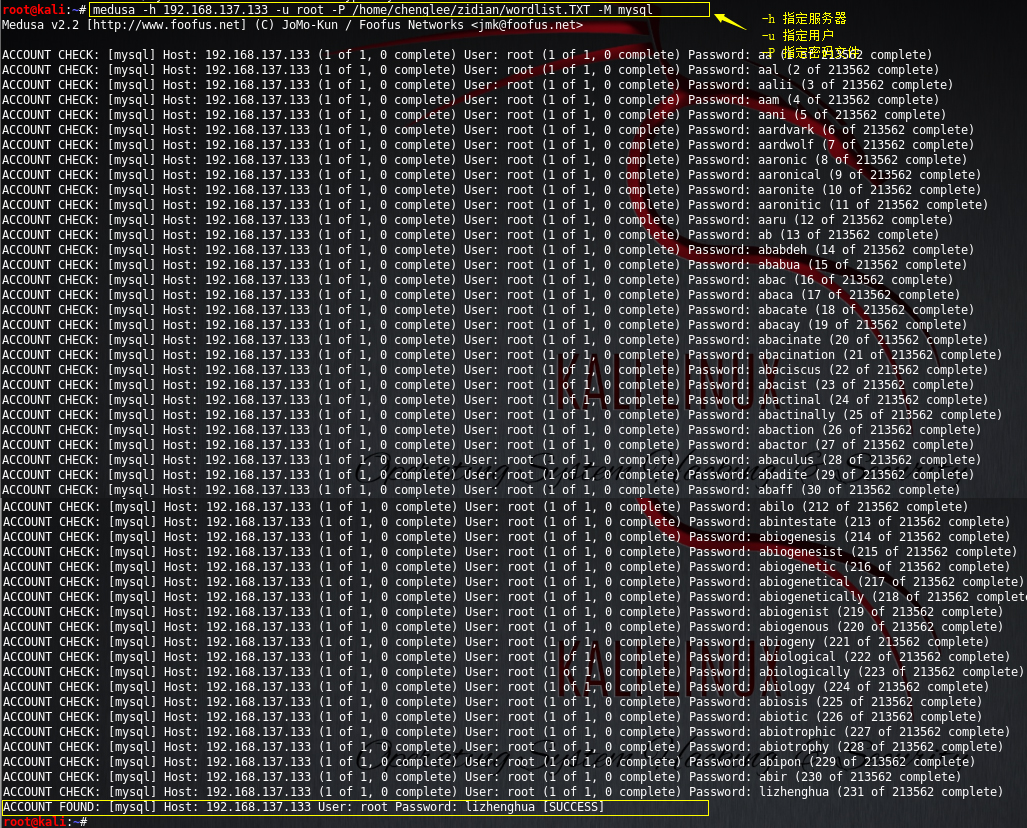Click the password 'abactinally' check line
The width and height of the screenshot is (1027, 828).
(502, 415)
